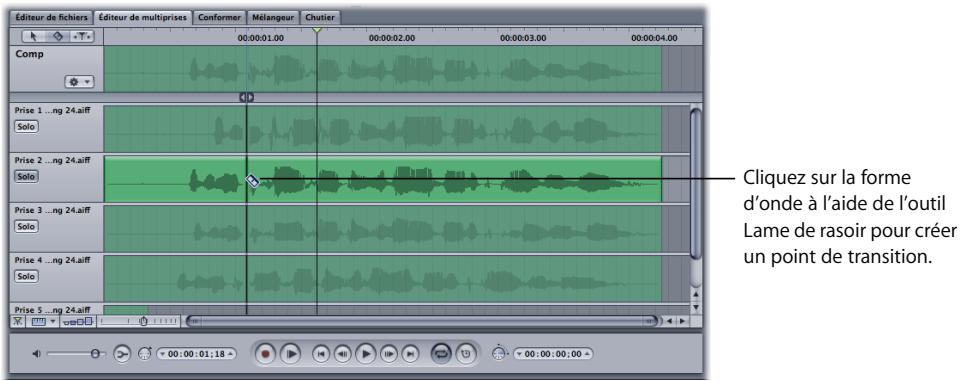Increment the 00:00:00;00 timecode value
The height and width of the screenshot is (381, 967).
click(x=586, y=354)
